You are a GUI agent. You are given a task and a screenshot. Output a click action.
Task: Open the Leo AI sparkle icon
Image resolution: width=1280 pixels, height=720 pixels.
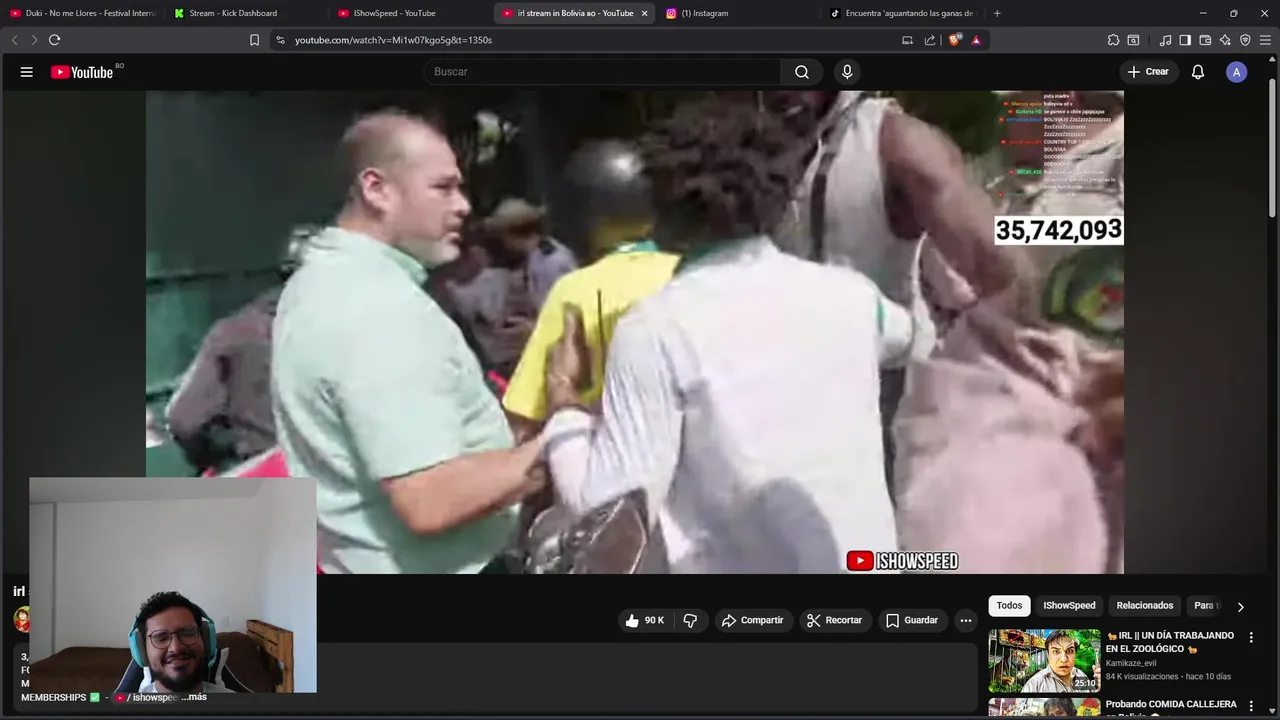(x=1225, y=40)
